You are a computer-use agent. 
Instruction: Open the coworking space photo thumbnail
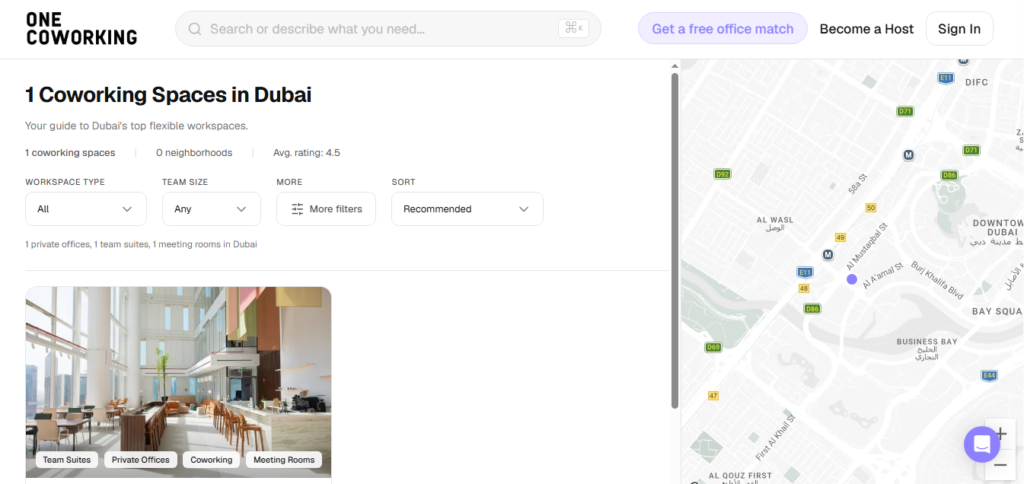(178, 382)
